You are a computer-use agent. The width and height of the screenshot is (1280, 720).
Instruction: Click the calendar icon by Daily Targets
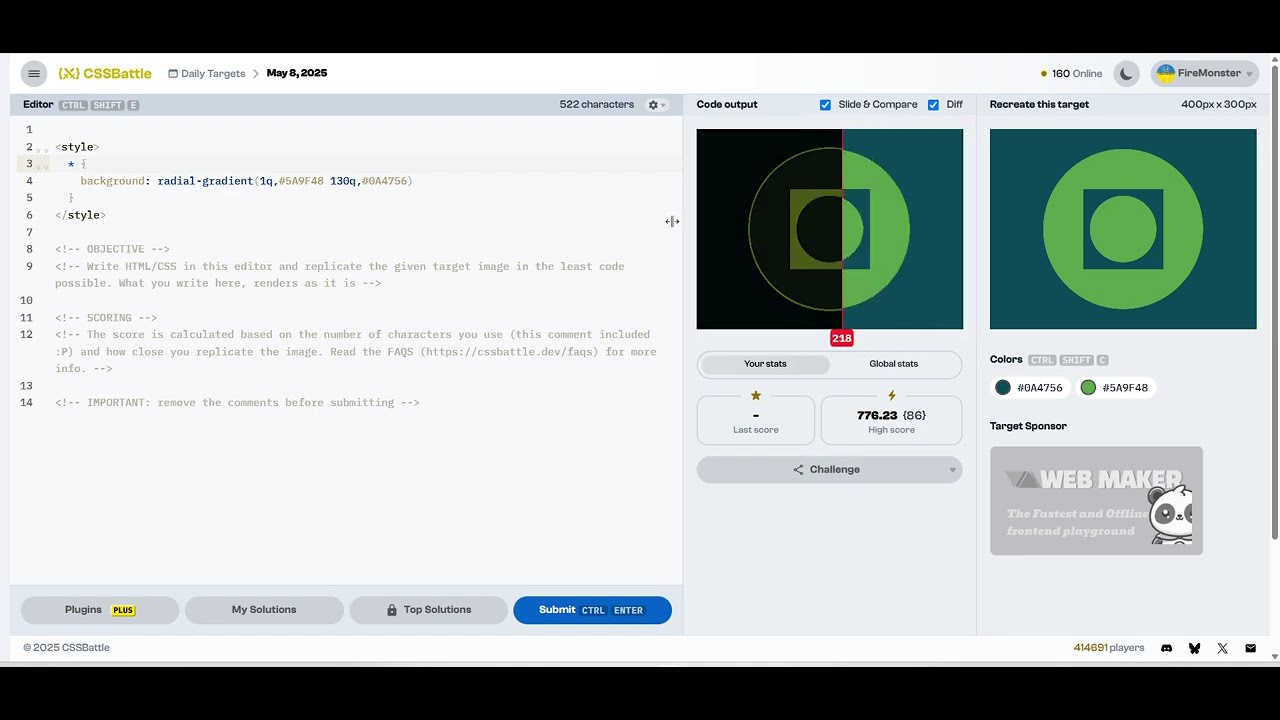[x=173, y=74]
